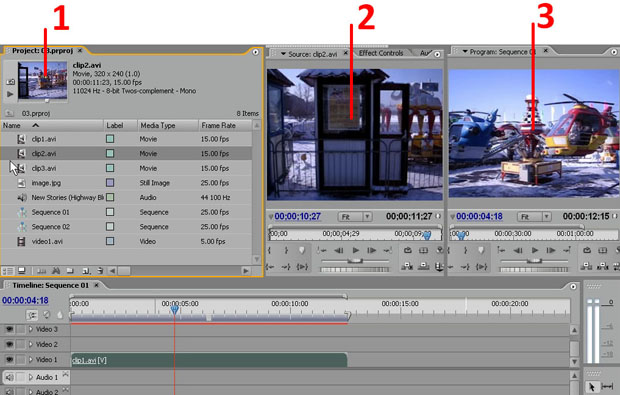Hide the Video 2 track output
Image resolution: width=620 pixels, height=395 pixels.
point(9,344)
